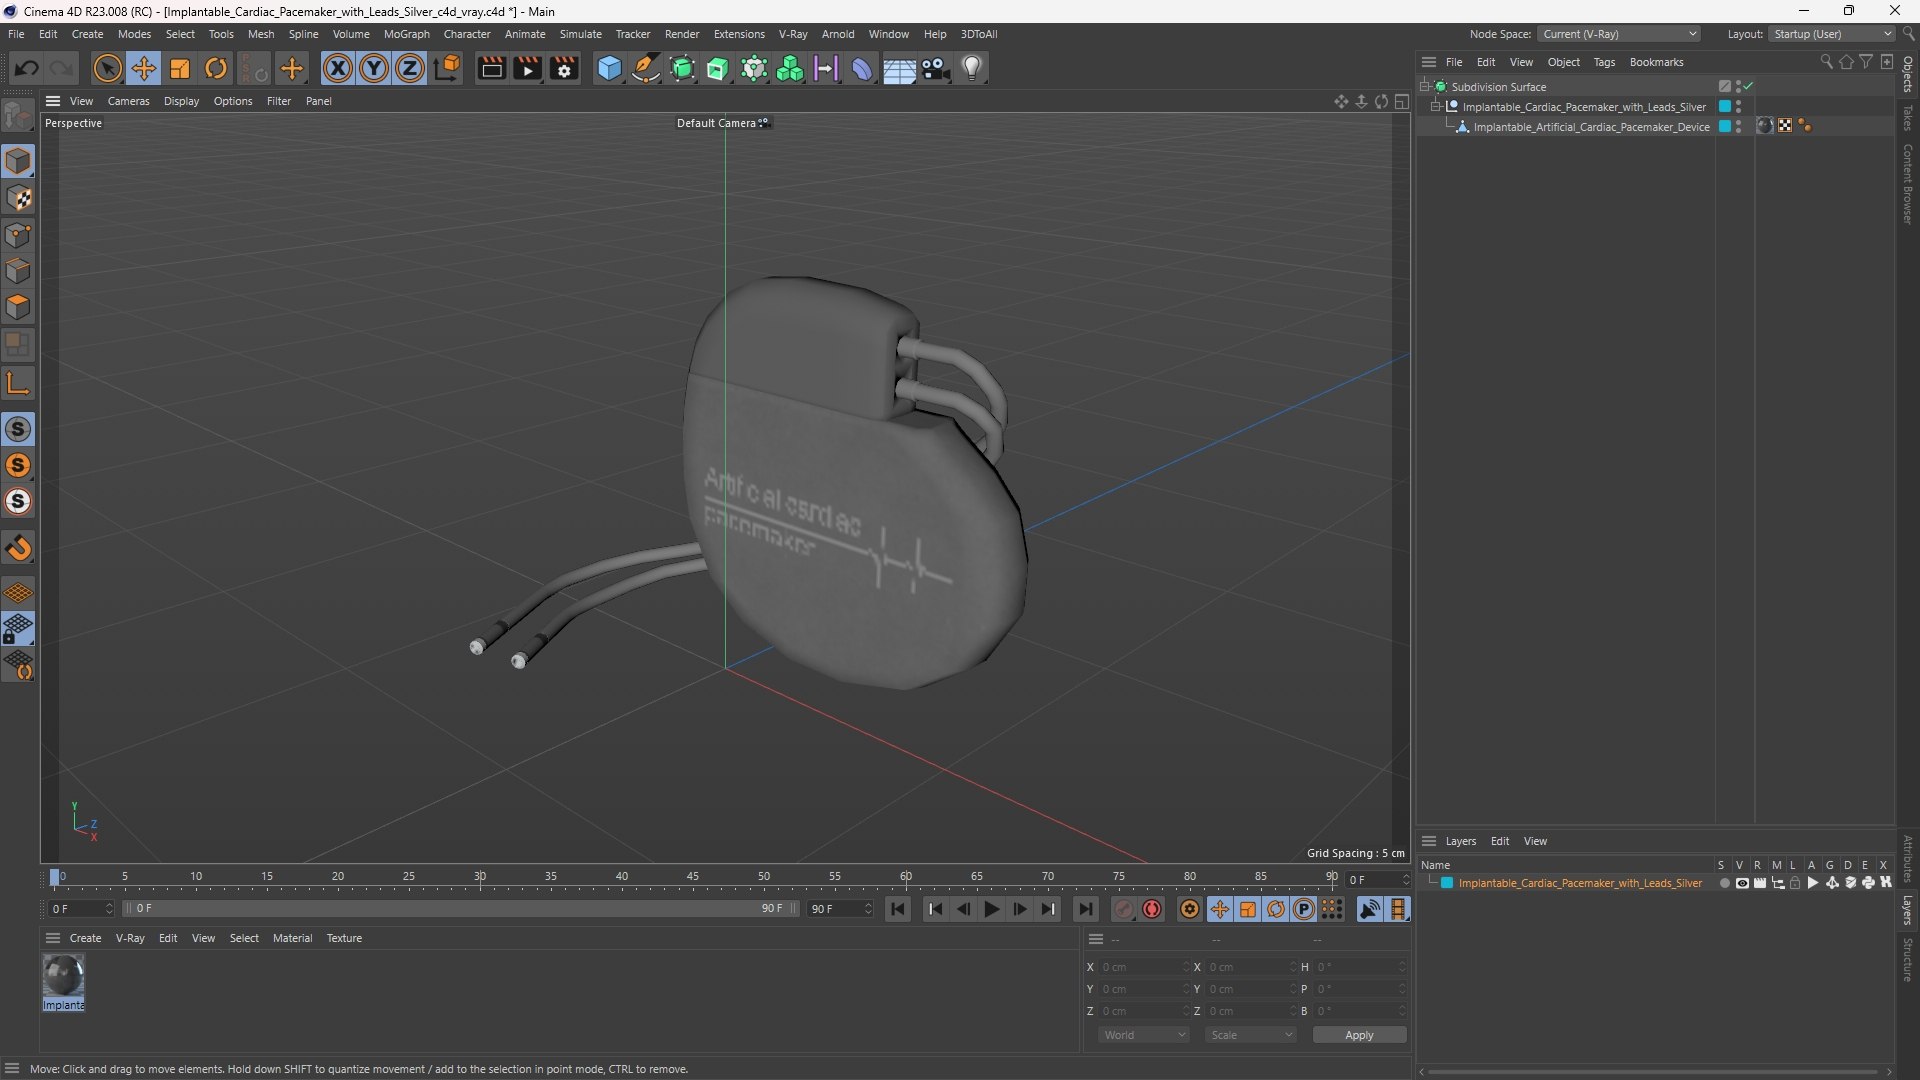The height and width of the screenshot is (1080, 1920).
Task: Toggle Z axis lock
Action: pyautogui.click(x=410, y=68)
